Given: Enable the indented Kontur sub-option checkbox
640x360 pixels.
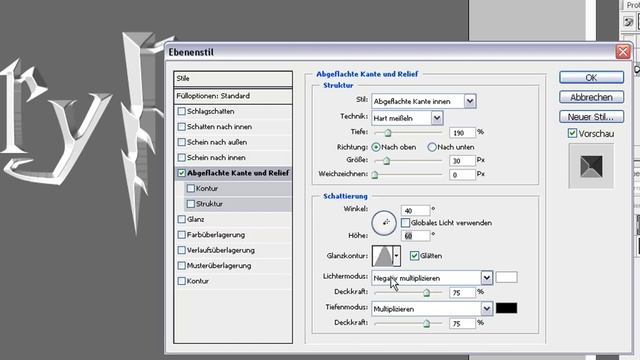Looking at the screenshot, I should (x=191, y=189).
